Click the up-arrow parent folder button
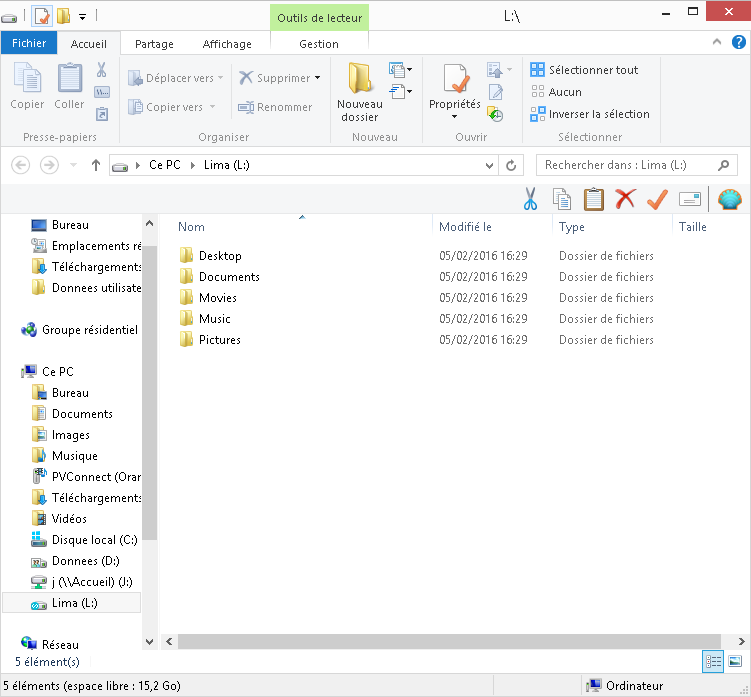751x697 pixels. [x=96, y=165]
